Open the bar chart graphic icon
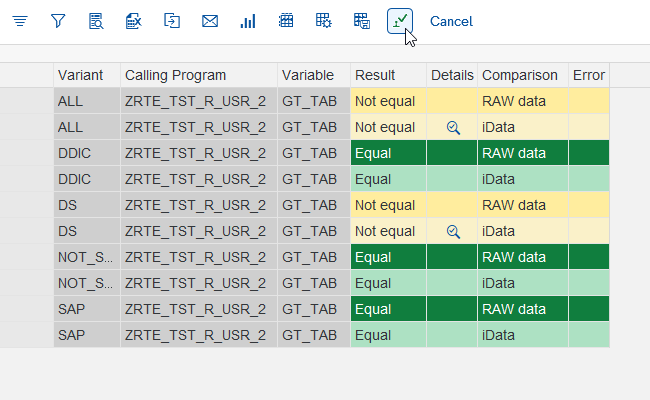This screenshot has width=650, height=400. pos(248,21)
